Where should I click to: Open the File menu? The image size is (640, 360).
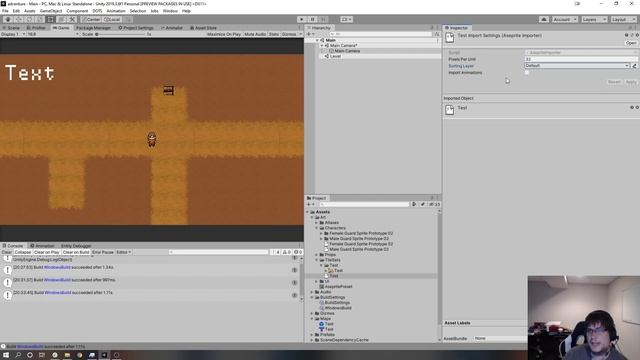5,11
